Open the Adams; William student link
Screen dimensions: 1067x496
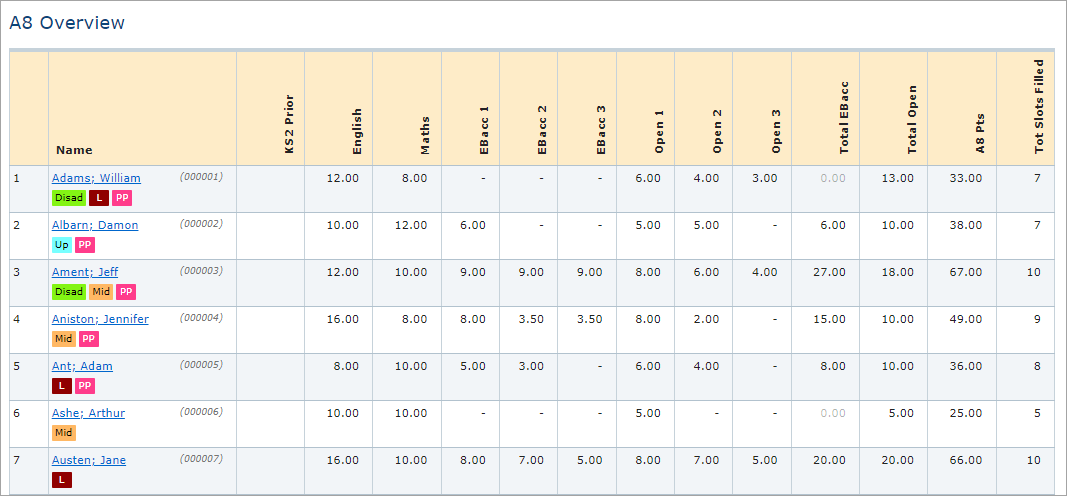(x=96, y=178)
